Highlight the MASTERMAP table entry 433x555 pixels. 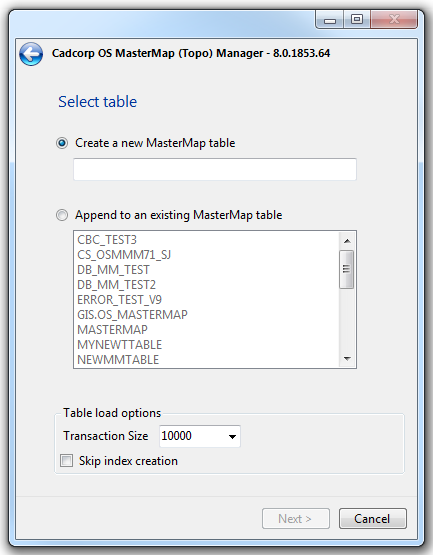(206, 330)
